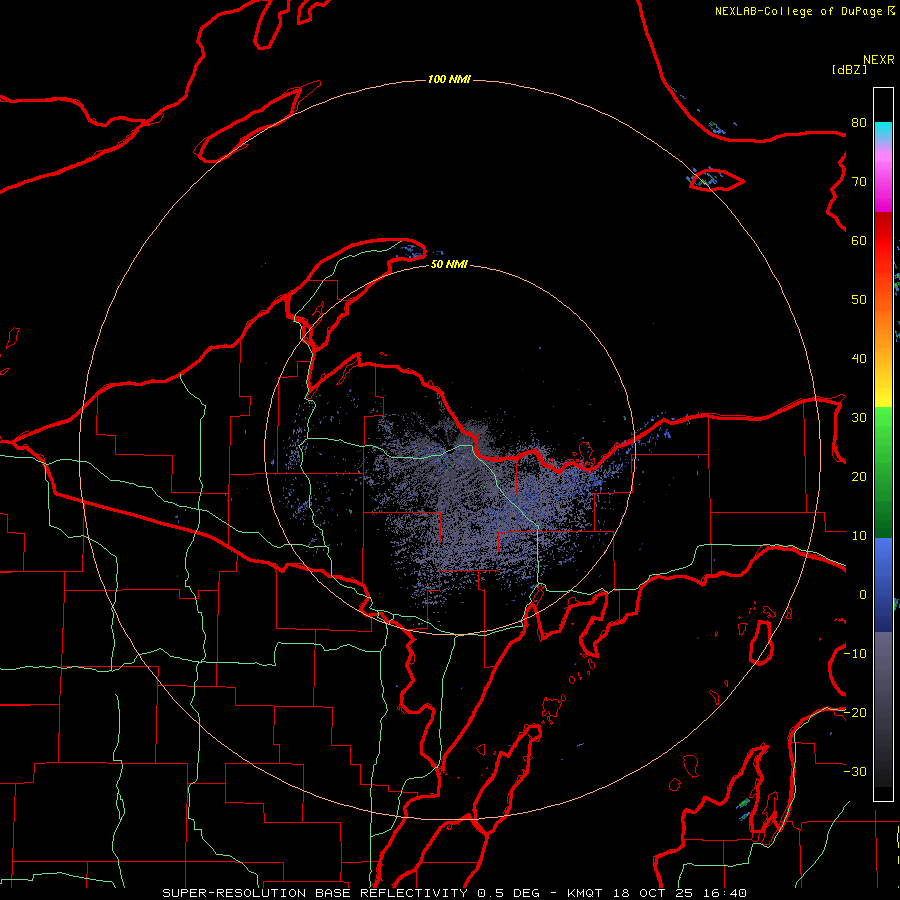Click the cyan top of the dBZ color bar
The height and width of the screenshot is (900, 900).
click(x=883, y=132)
